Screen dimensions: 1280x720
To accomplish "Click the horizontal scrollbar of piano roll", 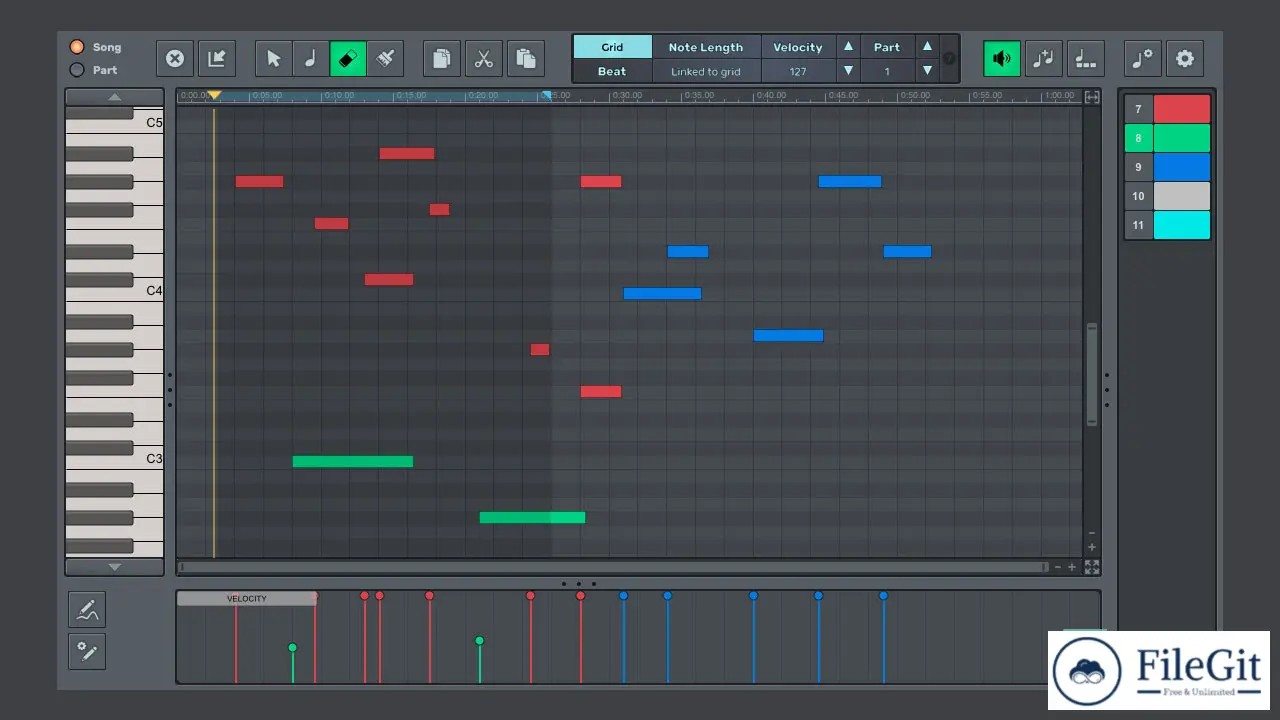I will [x=613, y=567].
